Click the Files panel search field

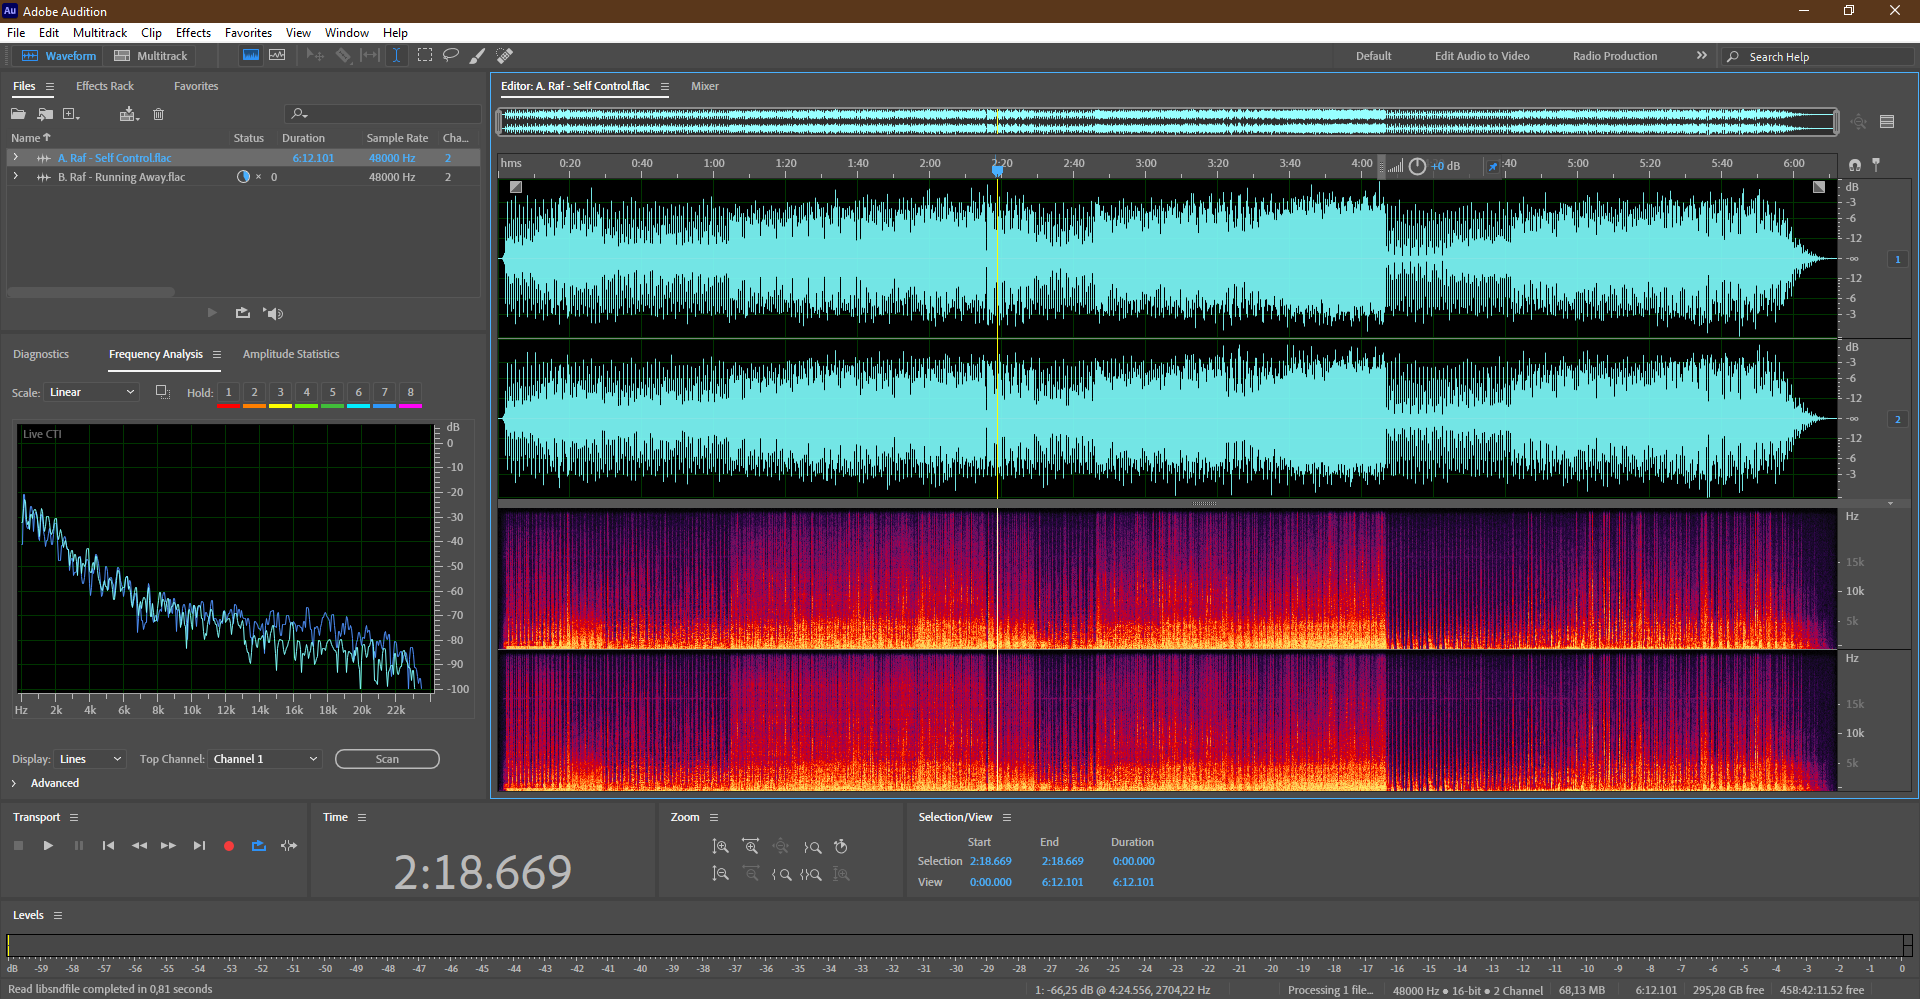(x=382, y=114)
